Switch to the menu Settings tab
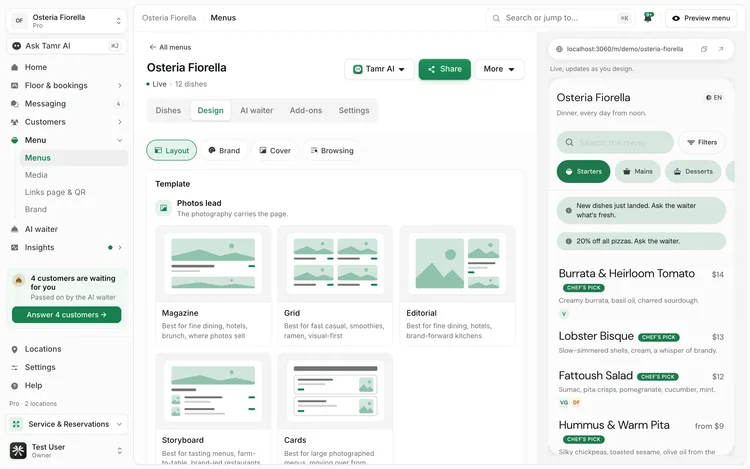The image size is (750, 469). click(354, 110)
